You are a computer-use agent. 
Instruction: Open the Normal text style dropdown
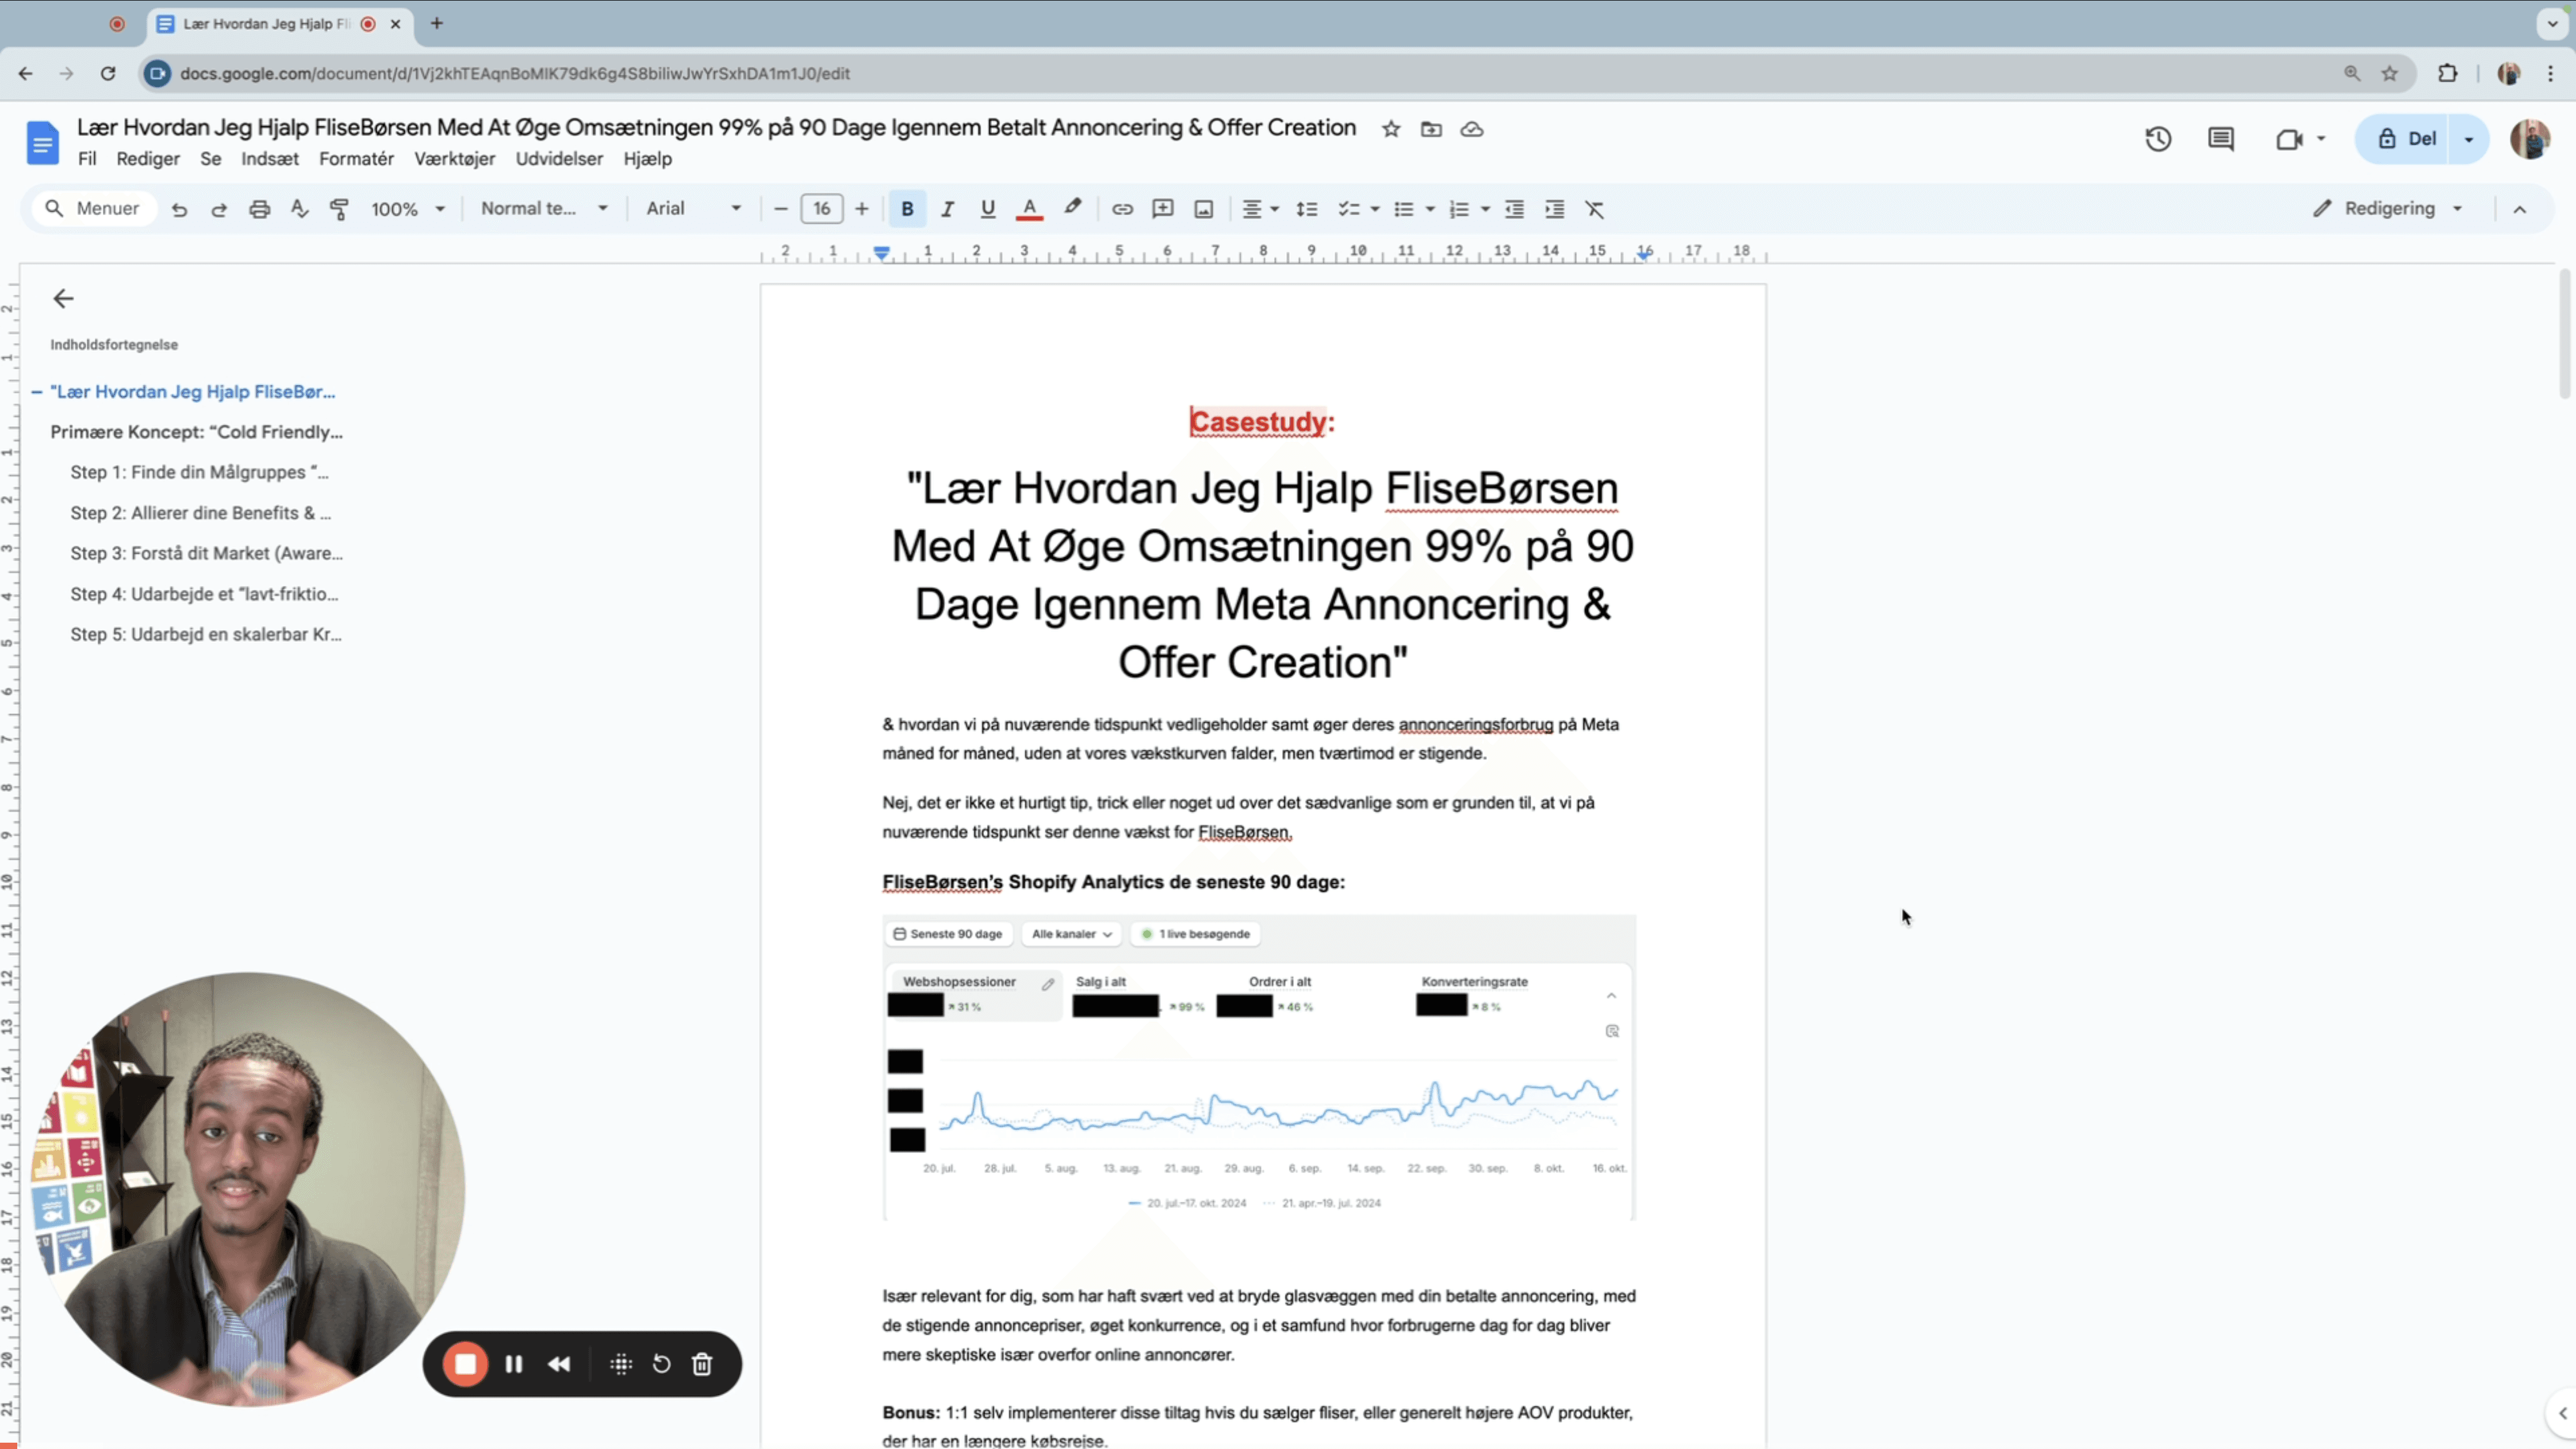(x=545, y=209)
